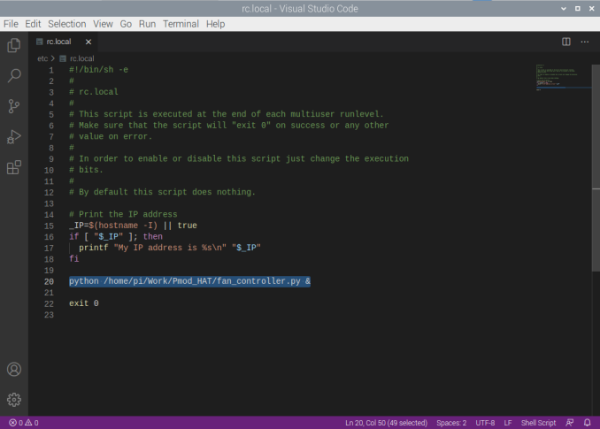Click the '# Print the IP address' comment
This screenshot has height=429, width=600.
tap(123, 214)
